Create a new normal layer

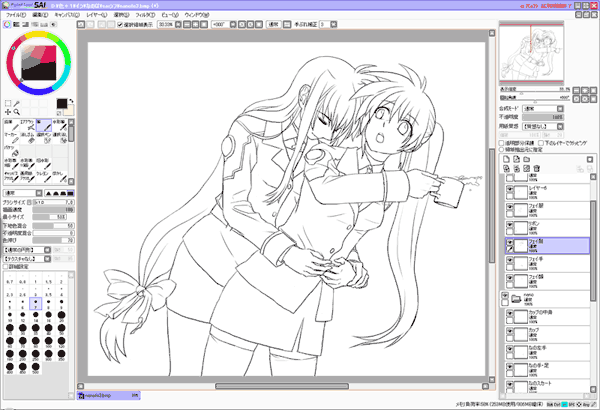click(506, 159)
